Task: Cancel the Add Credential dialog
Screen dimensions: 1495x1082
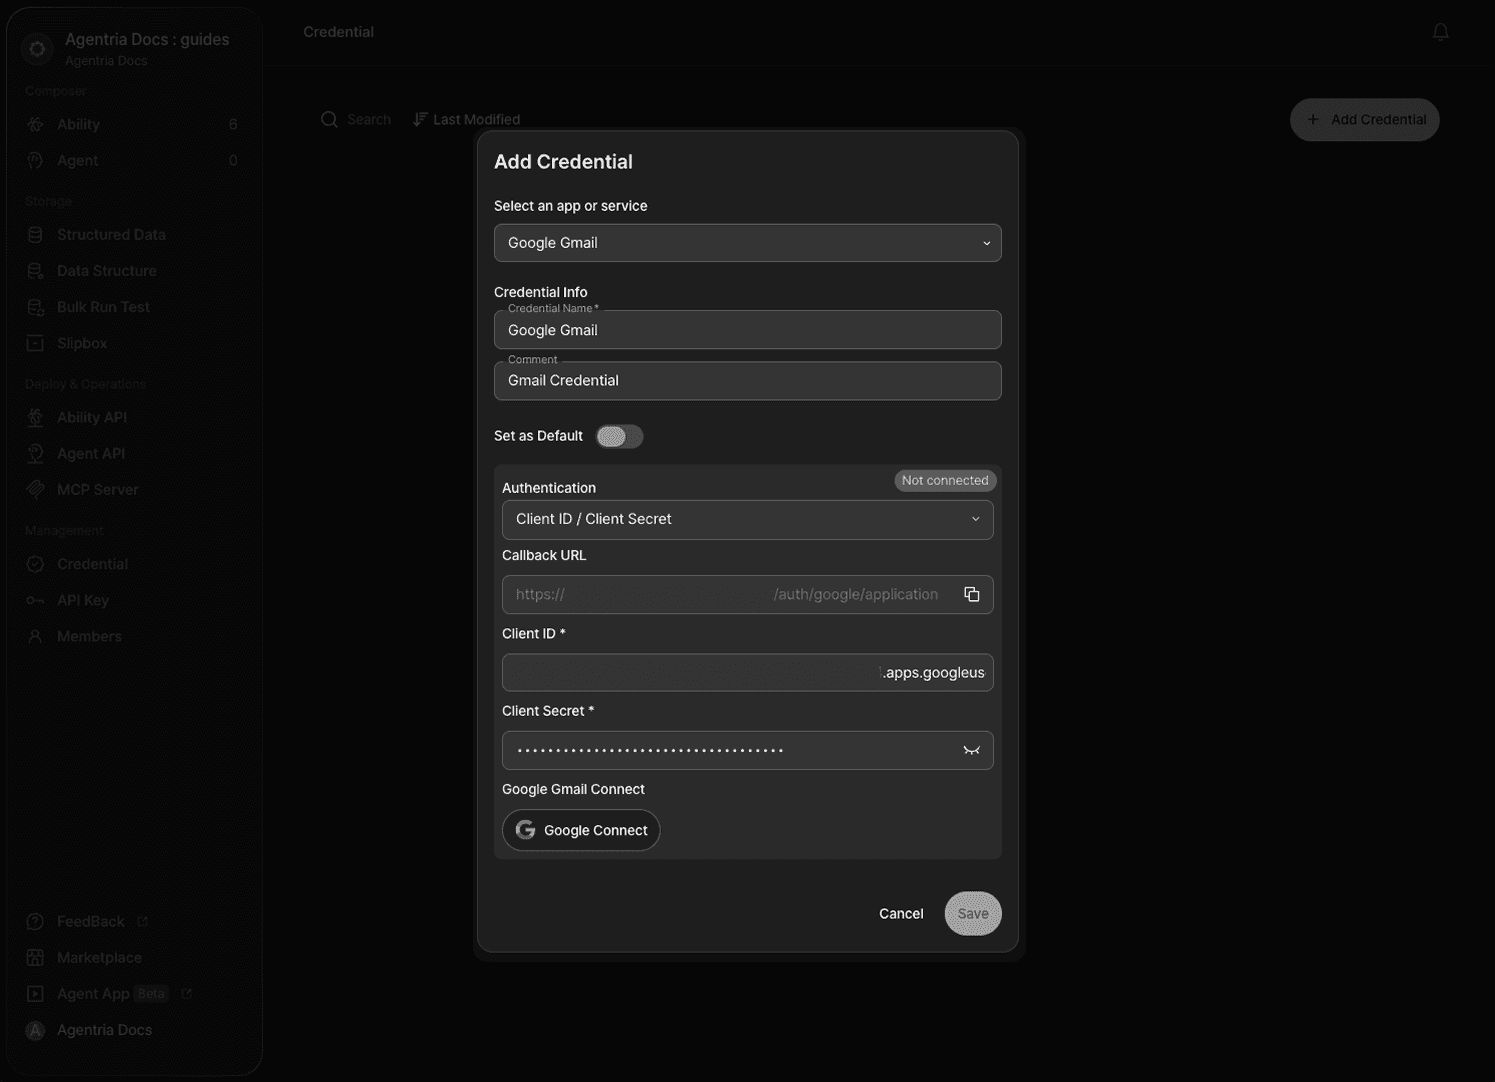Action: [x=901, y=913]
